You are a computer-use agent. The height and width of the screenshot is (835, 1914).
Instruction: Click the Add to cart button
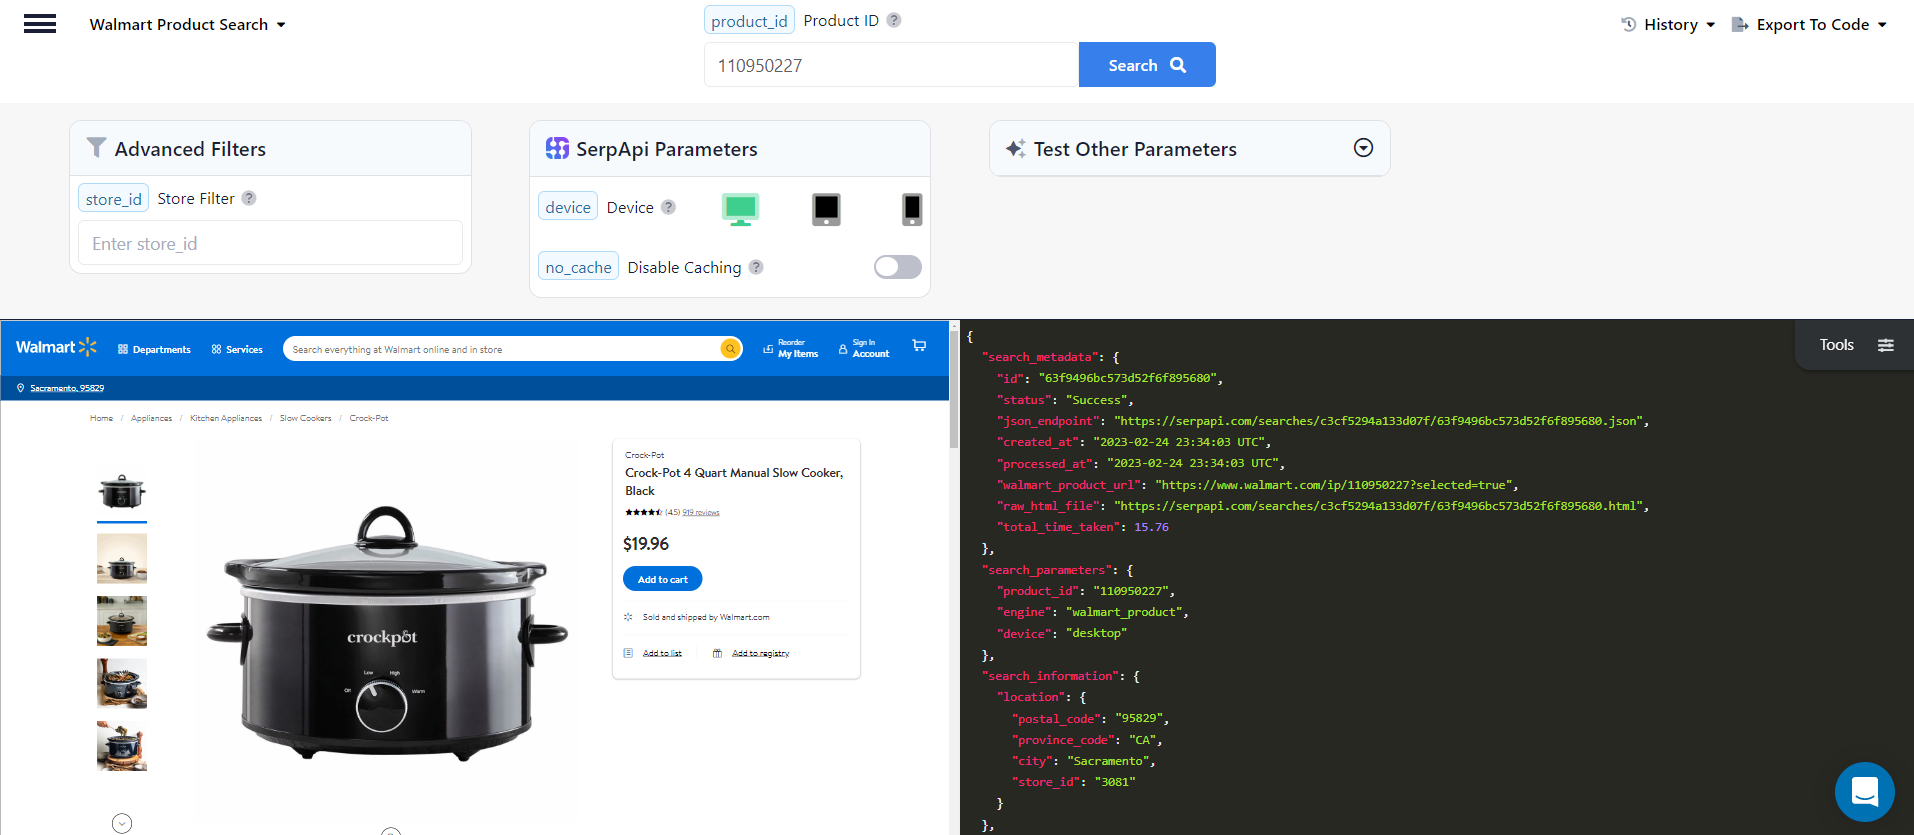tap(663, 579)
